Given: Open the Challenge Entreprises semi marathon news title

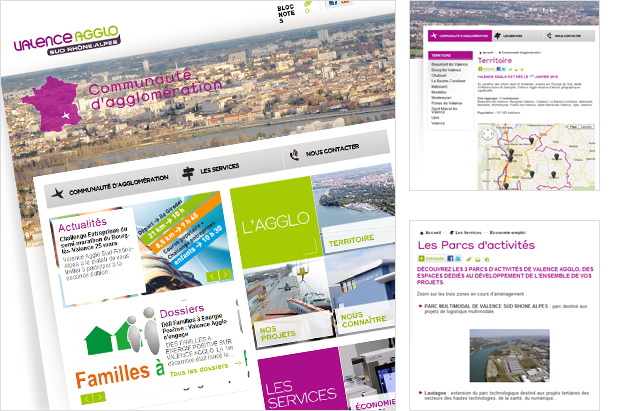Looking at the screenshot, I should point(94,240).
